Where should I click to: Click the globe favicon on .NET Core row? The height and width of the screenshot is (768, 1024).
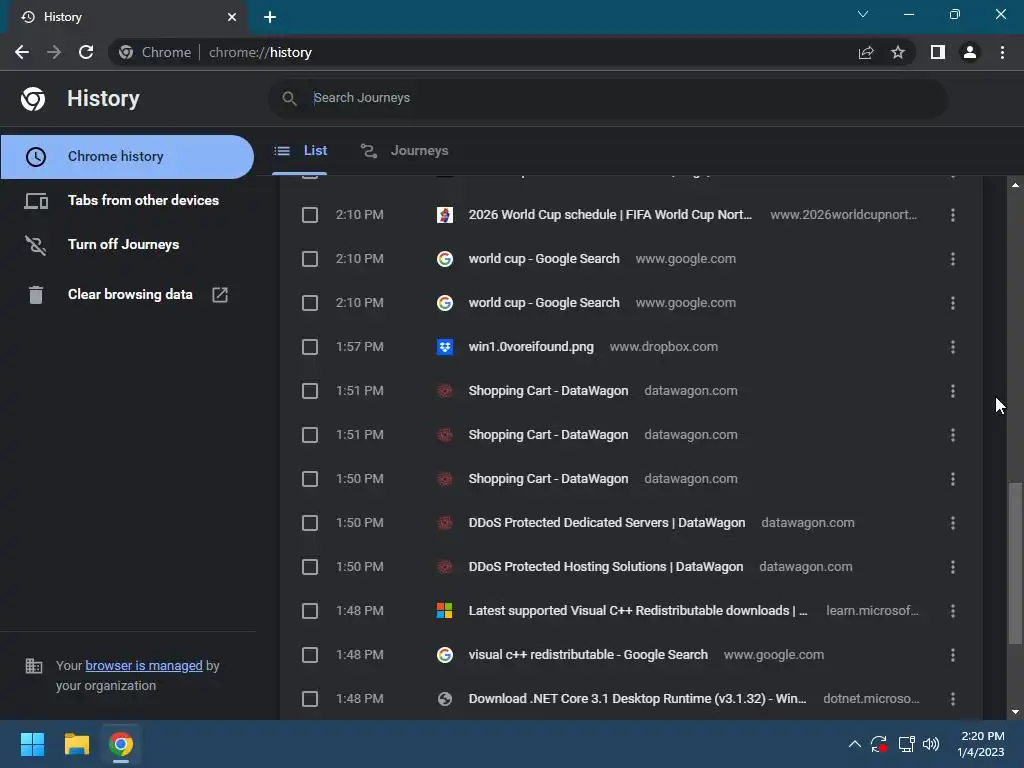(x=445, y=699)
